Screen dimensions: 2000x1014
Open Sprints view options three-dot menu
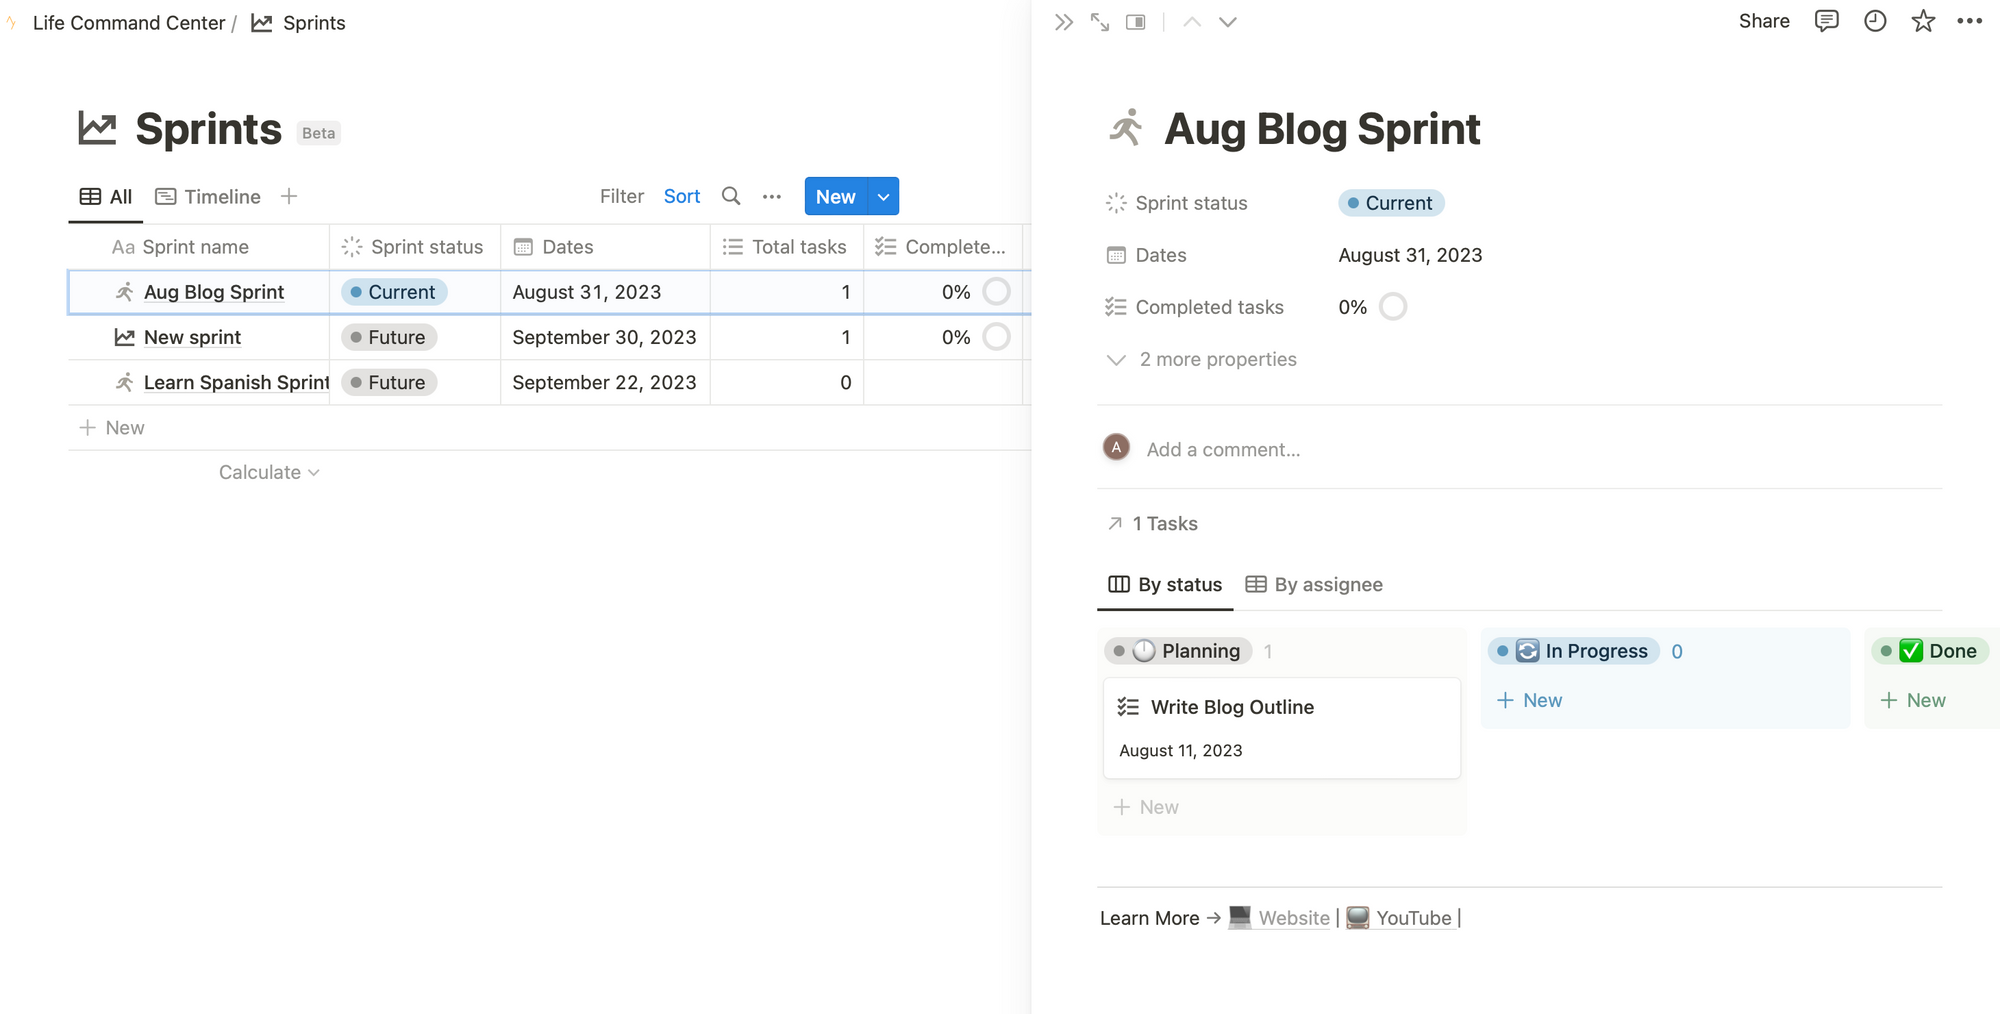(x=772, y=196)
